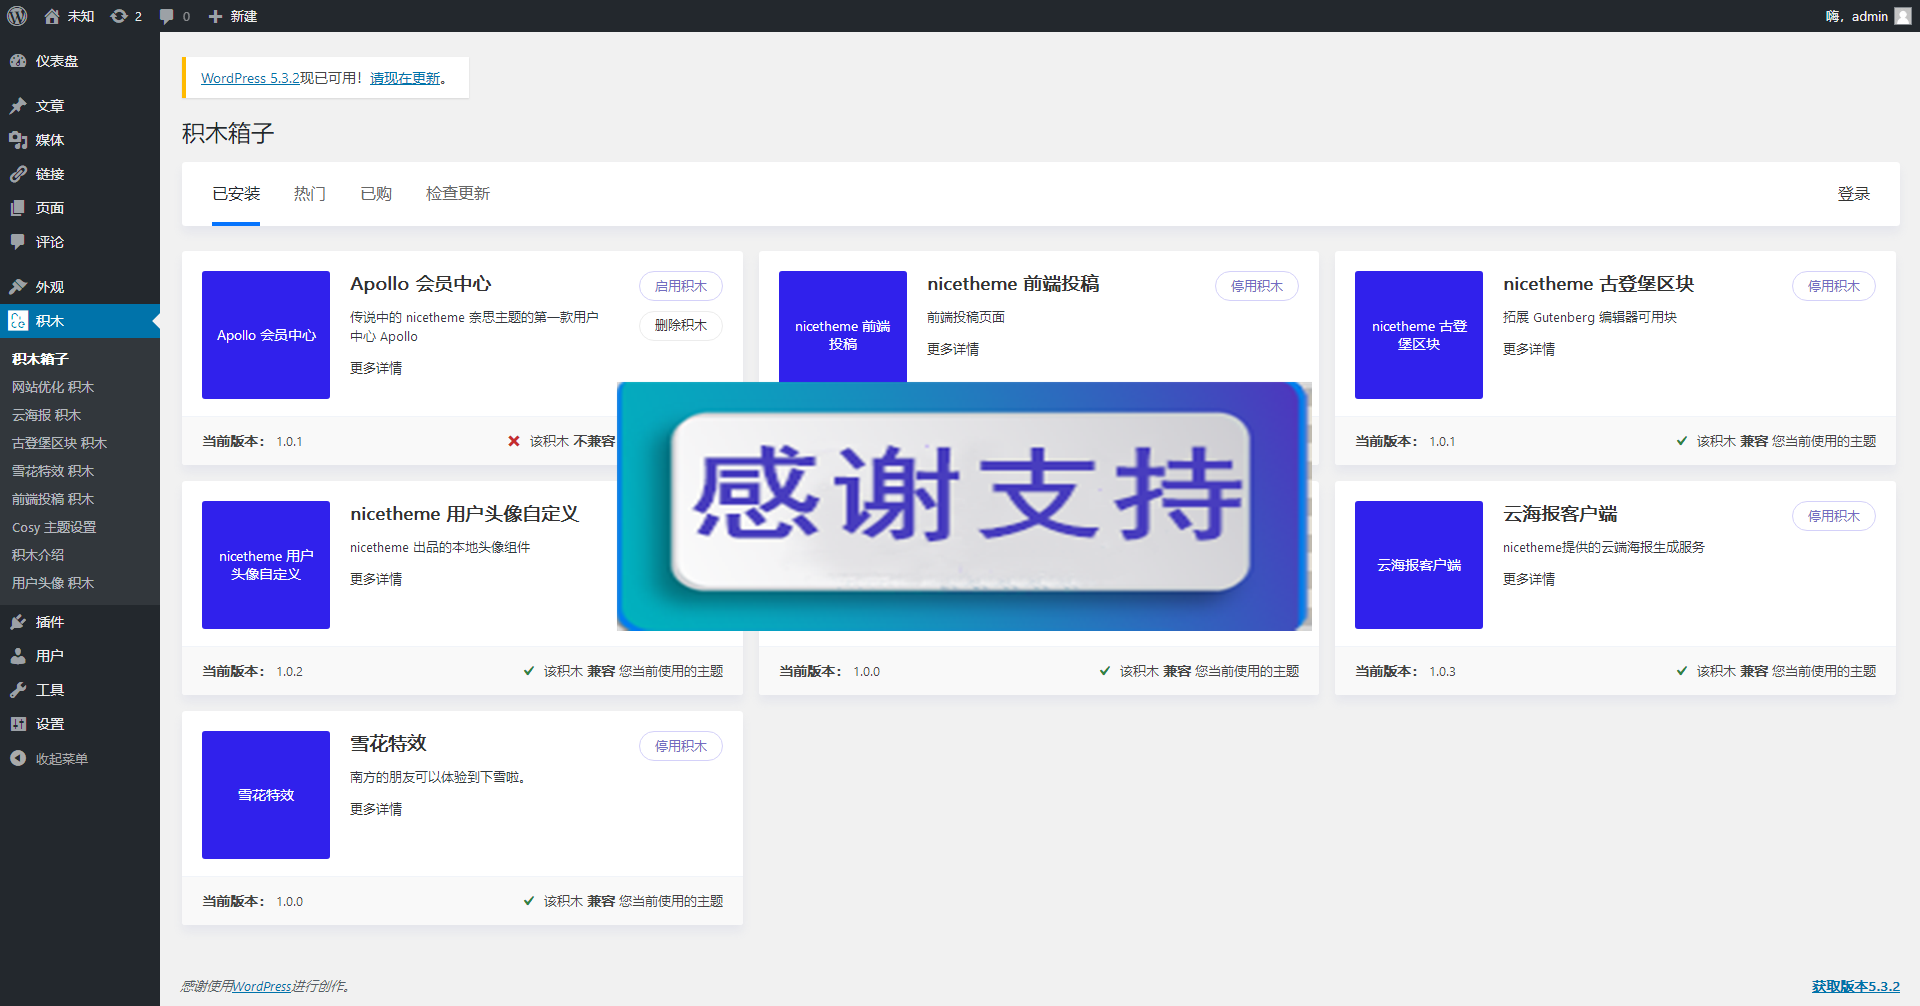
Task: Click 停用积木 for 云海报客户端
Action: coord(1834,516)
